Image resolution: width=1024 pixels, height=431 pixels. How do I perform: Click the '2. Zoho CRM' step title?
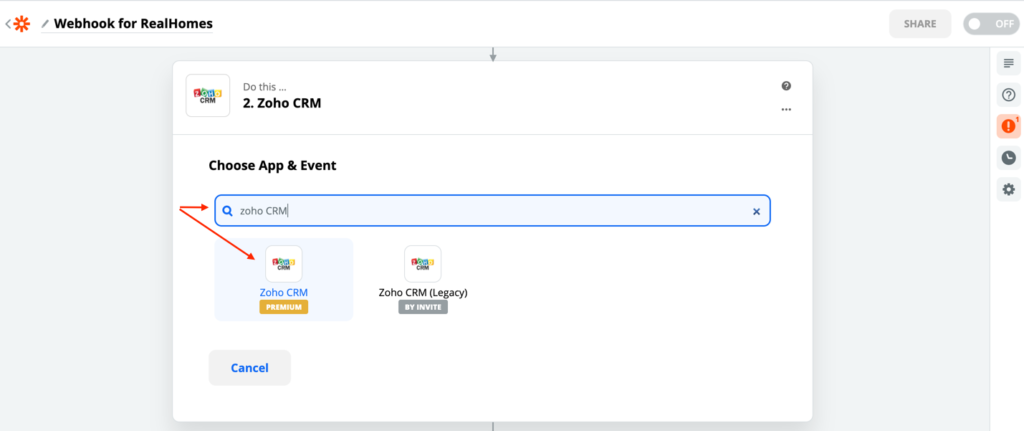282,103
